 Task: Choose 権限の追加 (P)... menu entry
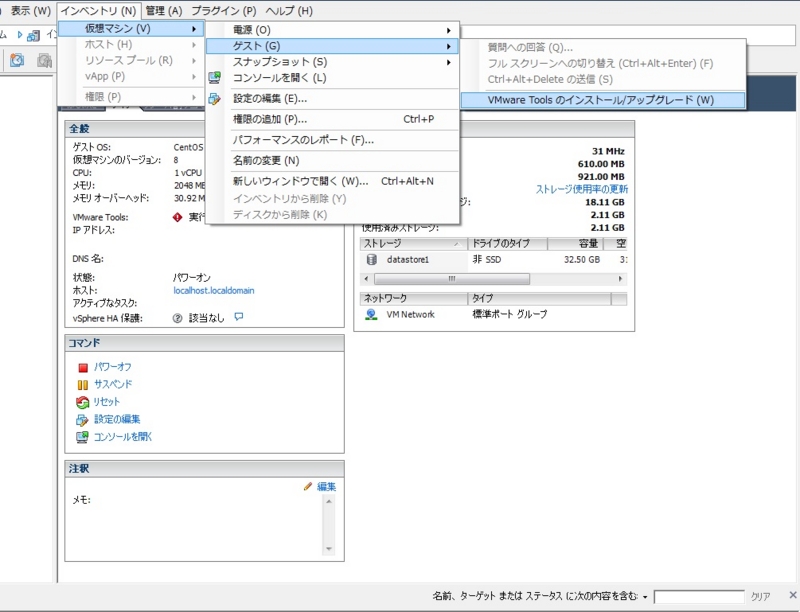pos(333,119)
